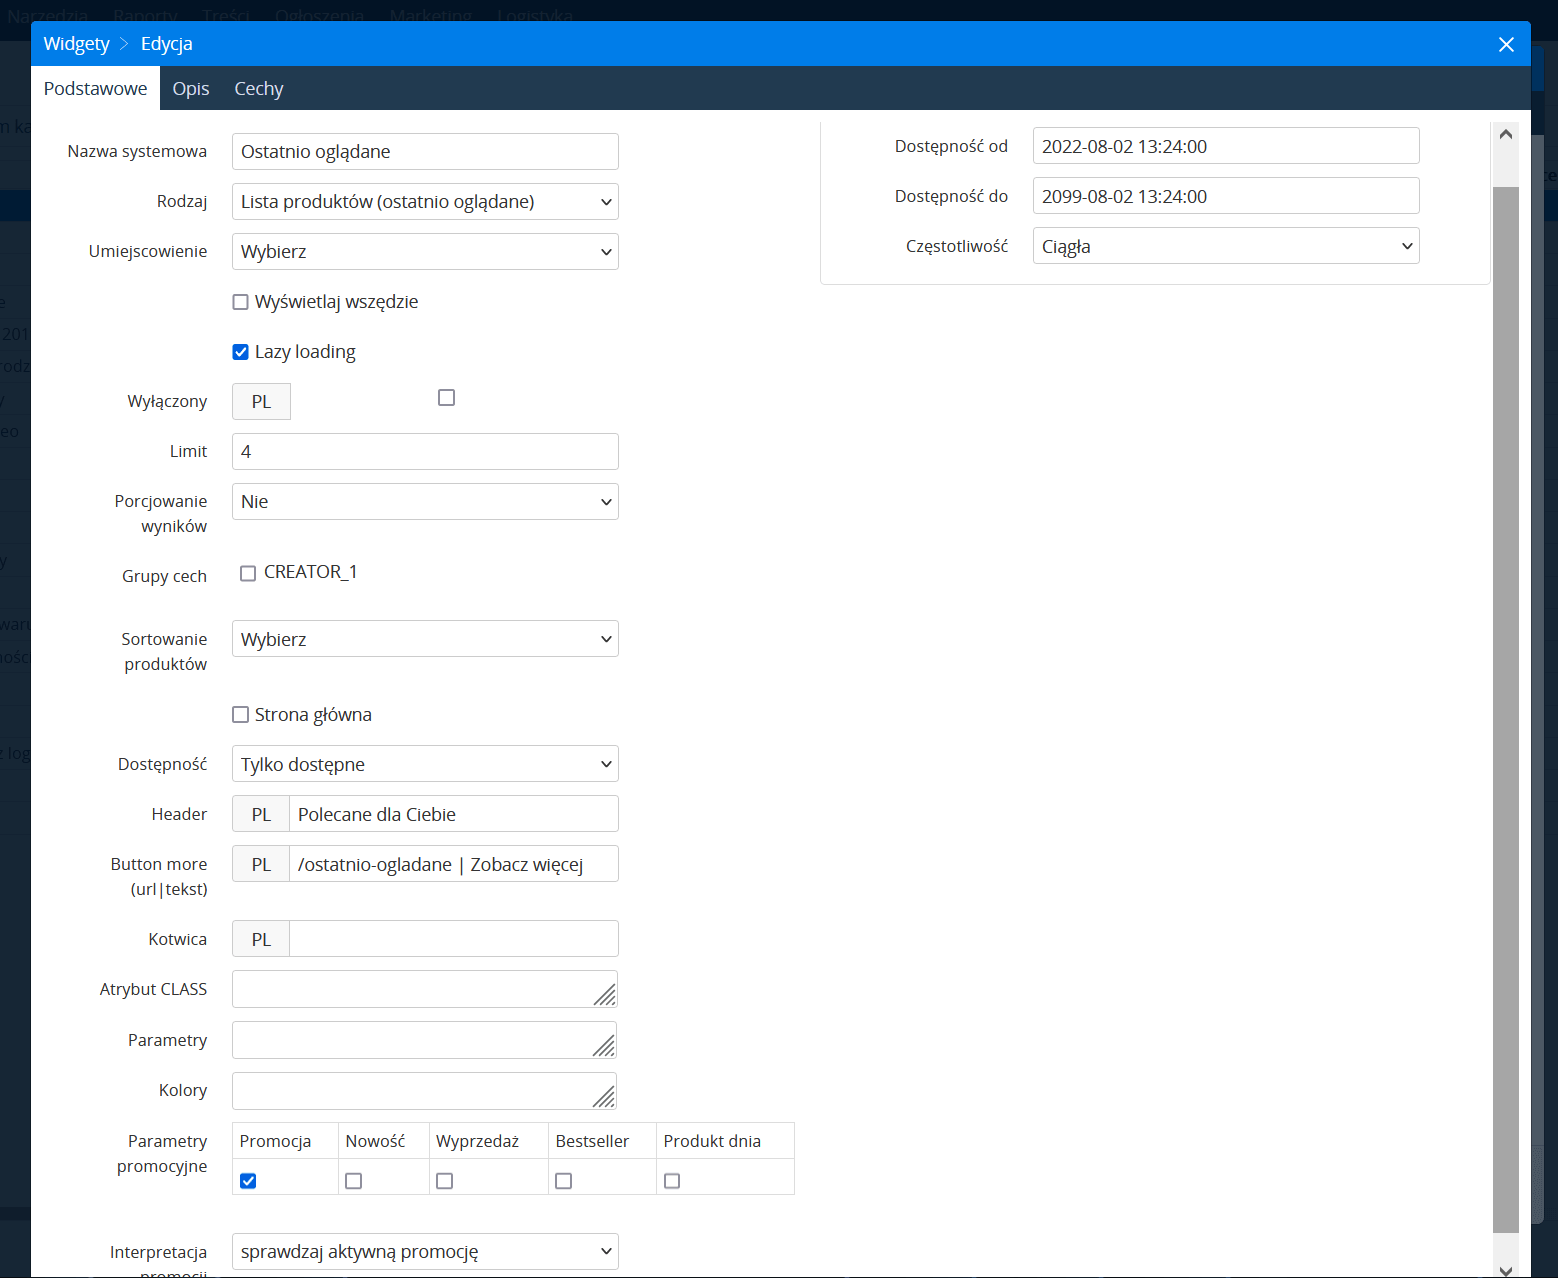Click the PL tag beside Button more
Screen dimensions: 1558x1278
point(261,864)
